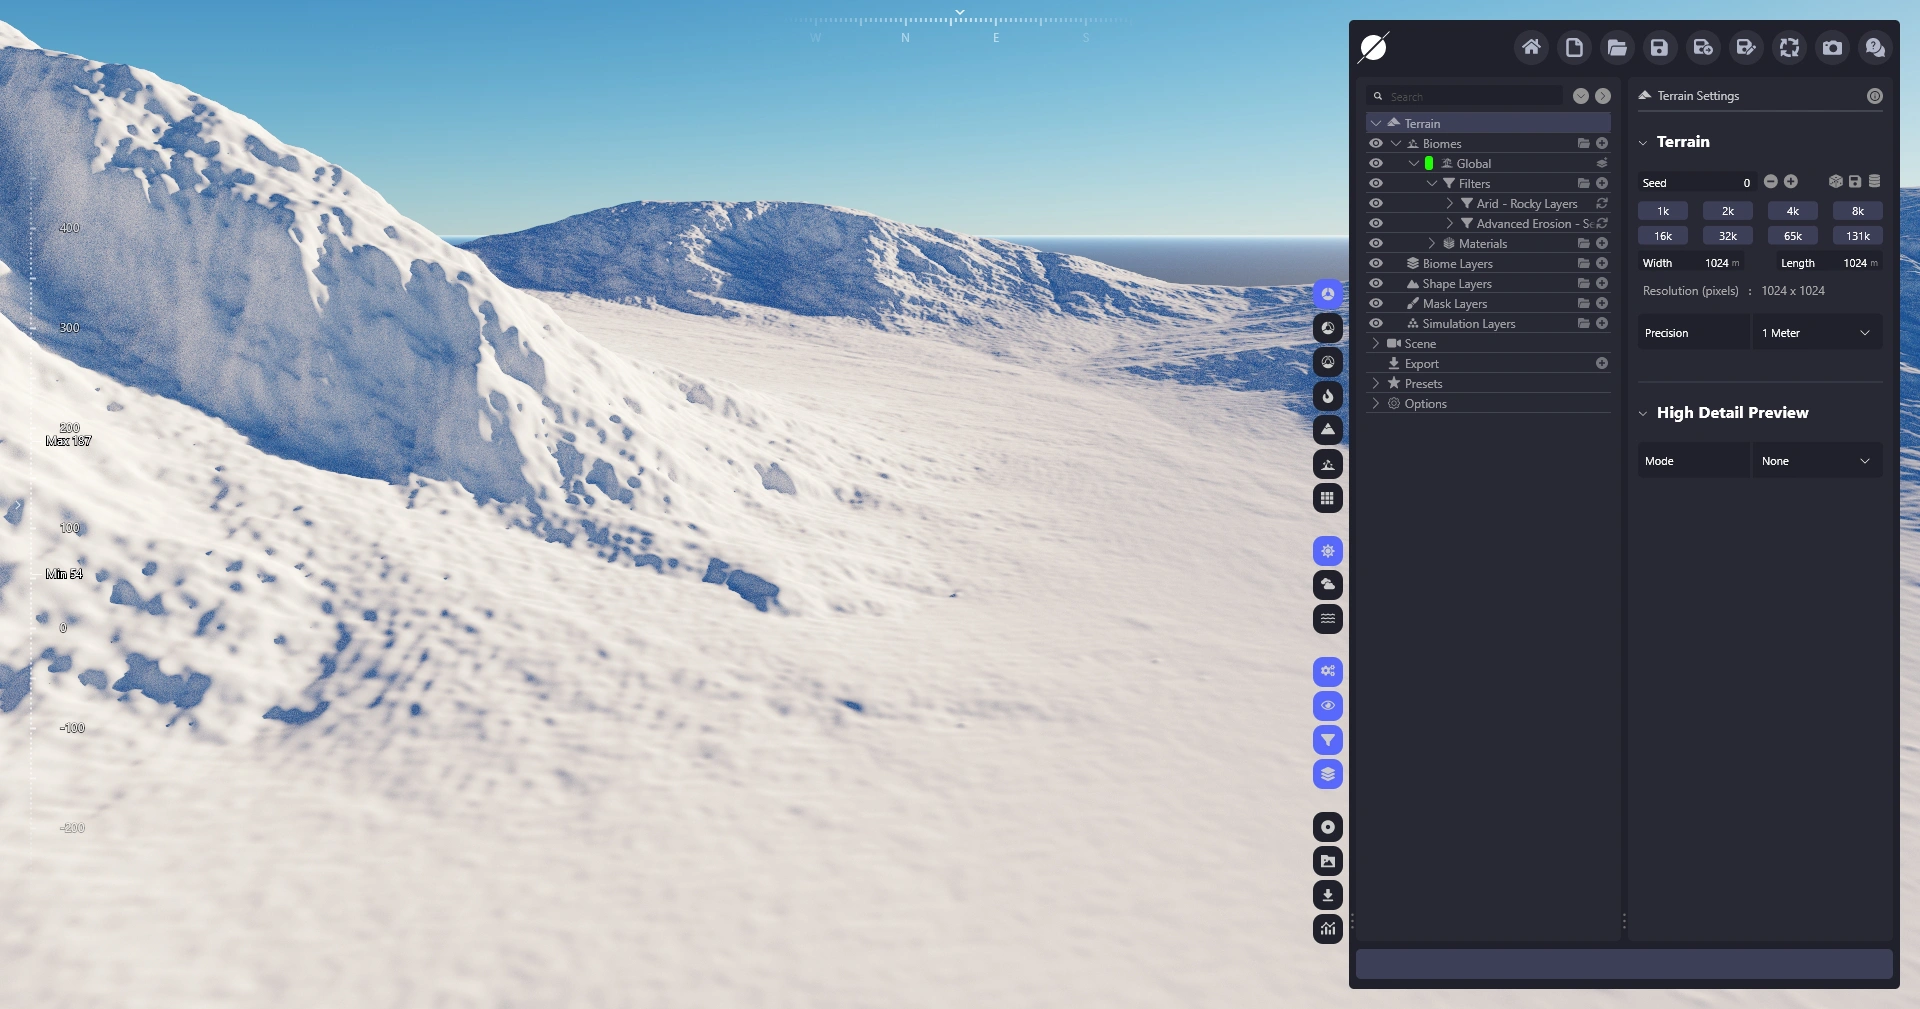Click the Search field in the tree panel
Screen dimensions: 1920x1009
(1470, 96)
